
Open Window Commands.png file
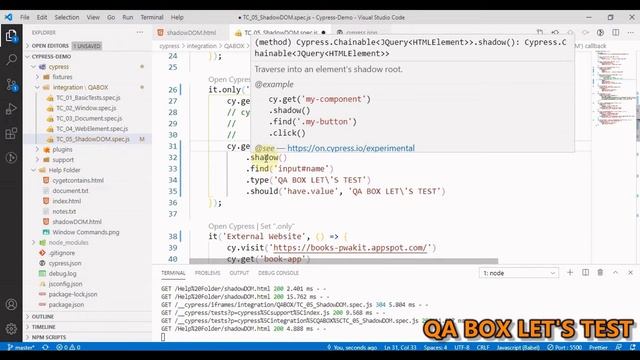(x=86, y=232)
